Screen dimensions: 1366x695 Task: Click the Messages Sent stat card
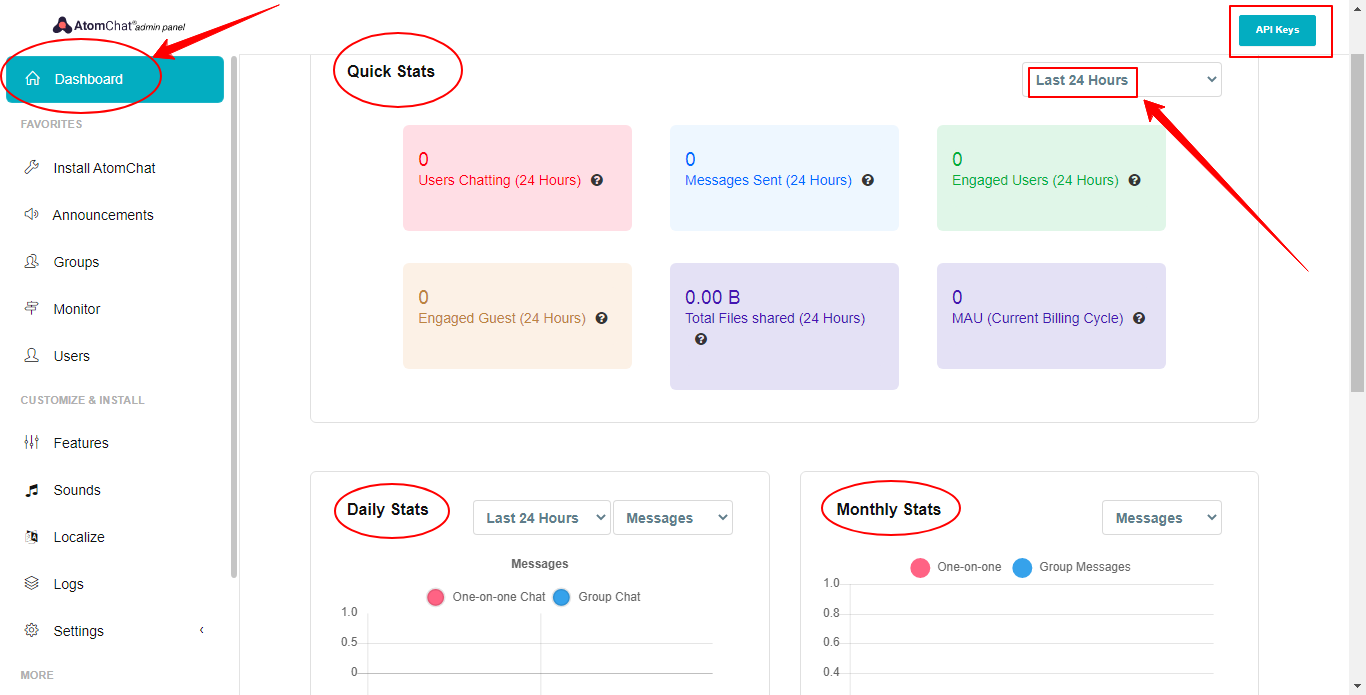(784, 178)
